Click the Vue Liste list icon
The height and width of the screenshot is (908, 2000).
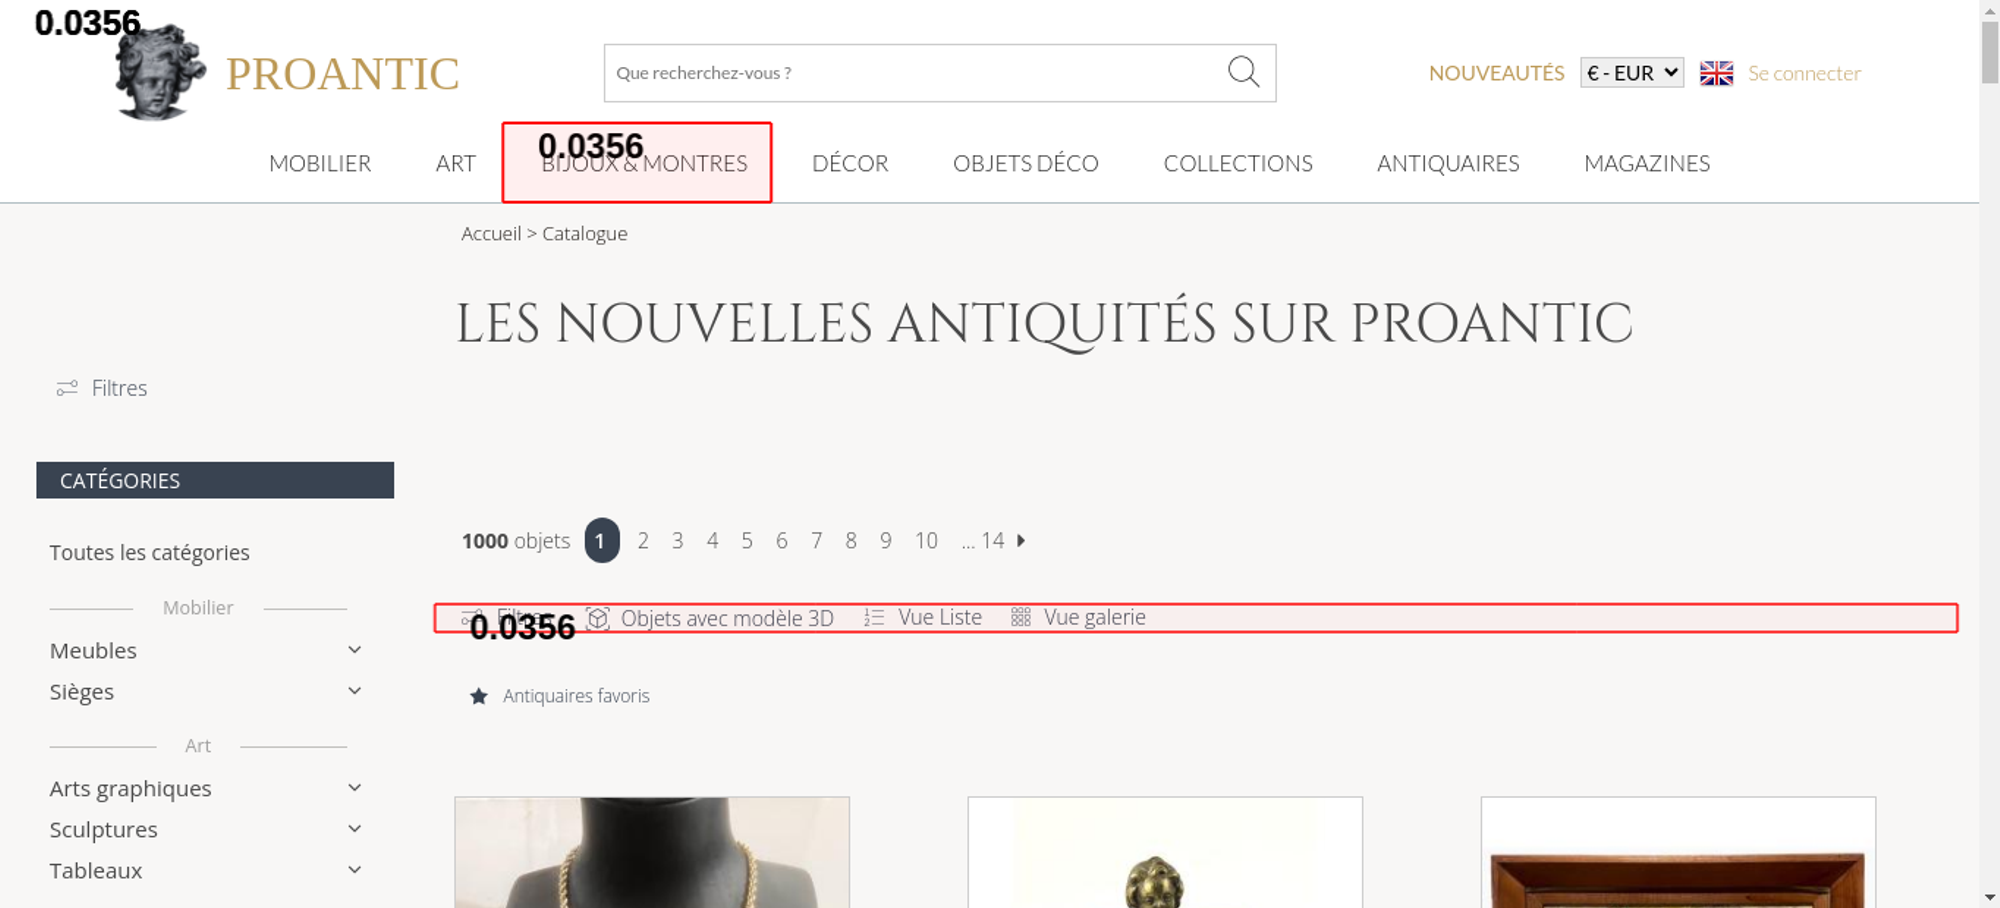pos(874,618)
